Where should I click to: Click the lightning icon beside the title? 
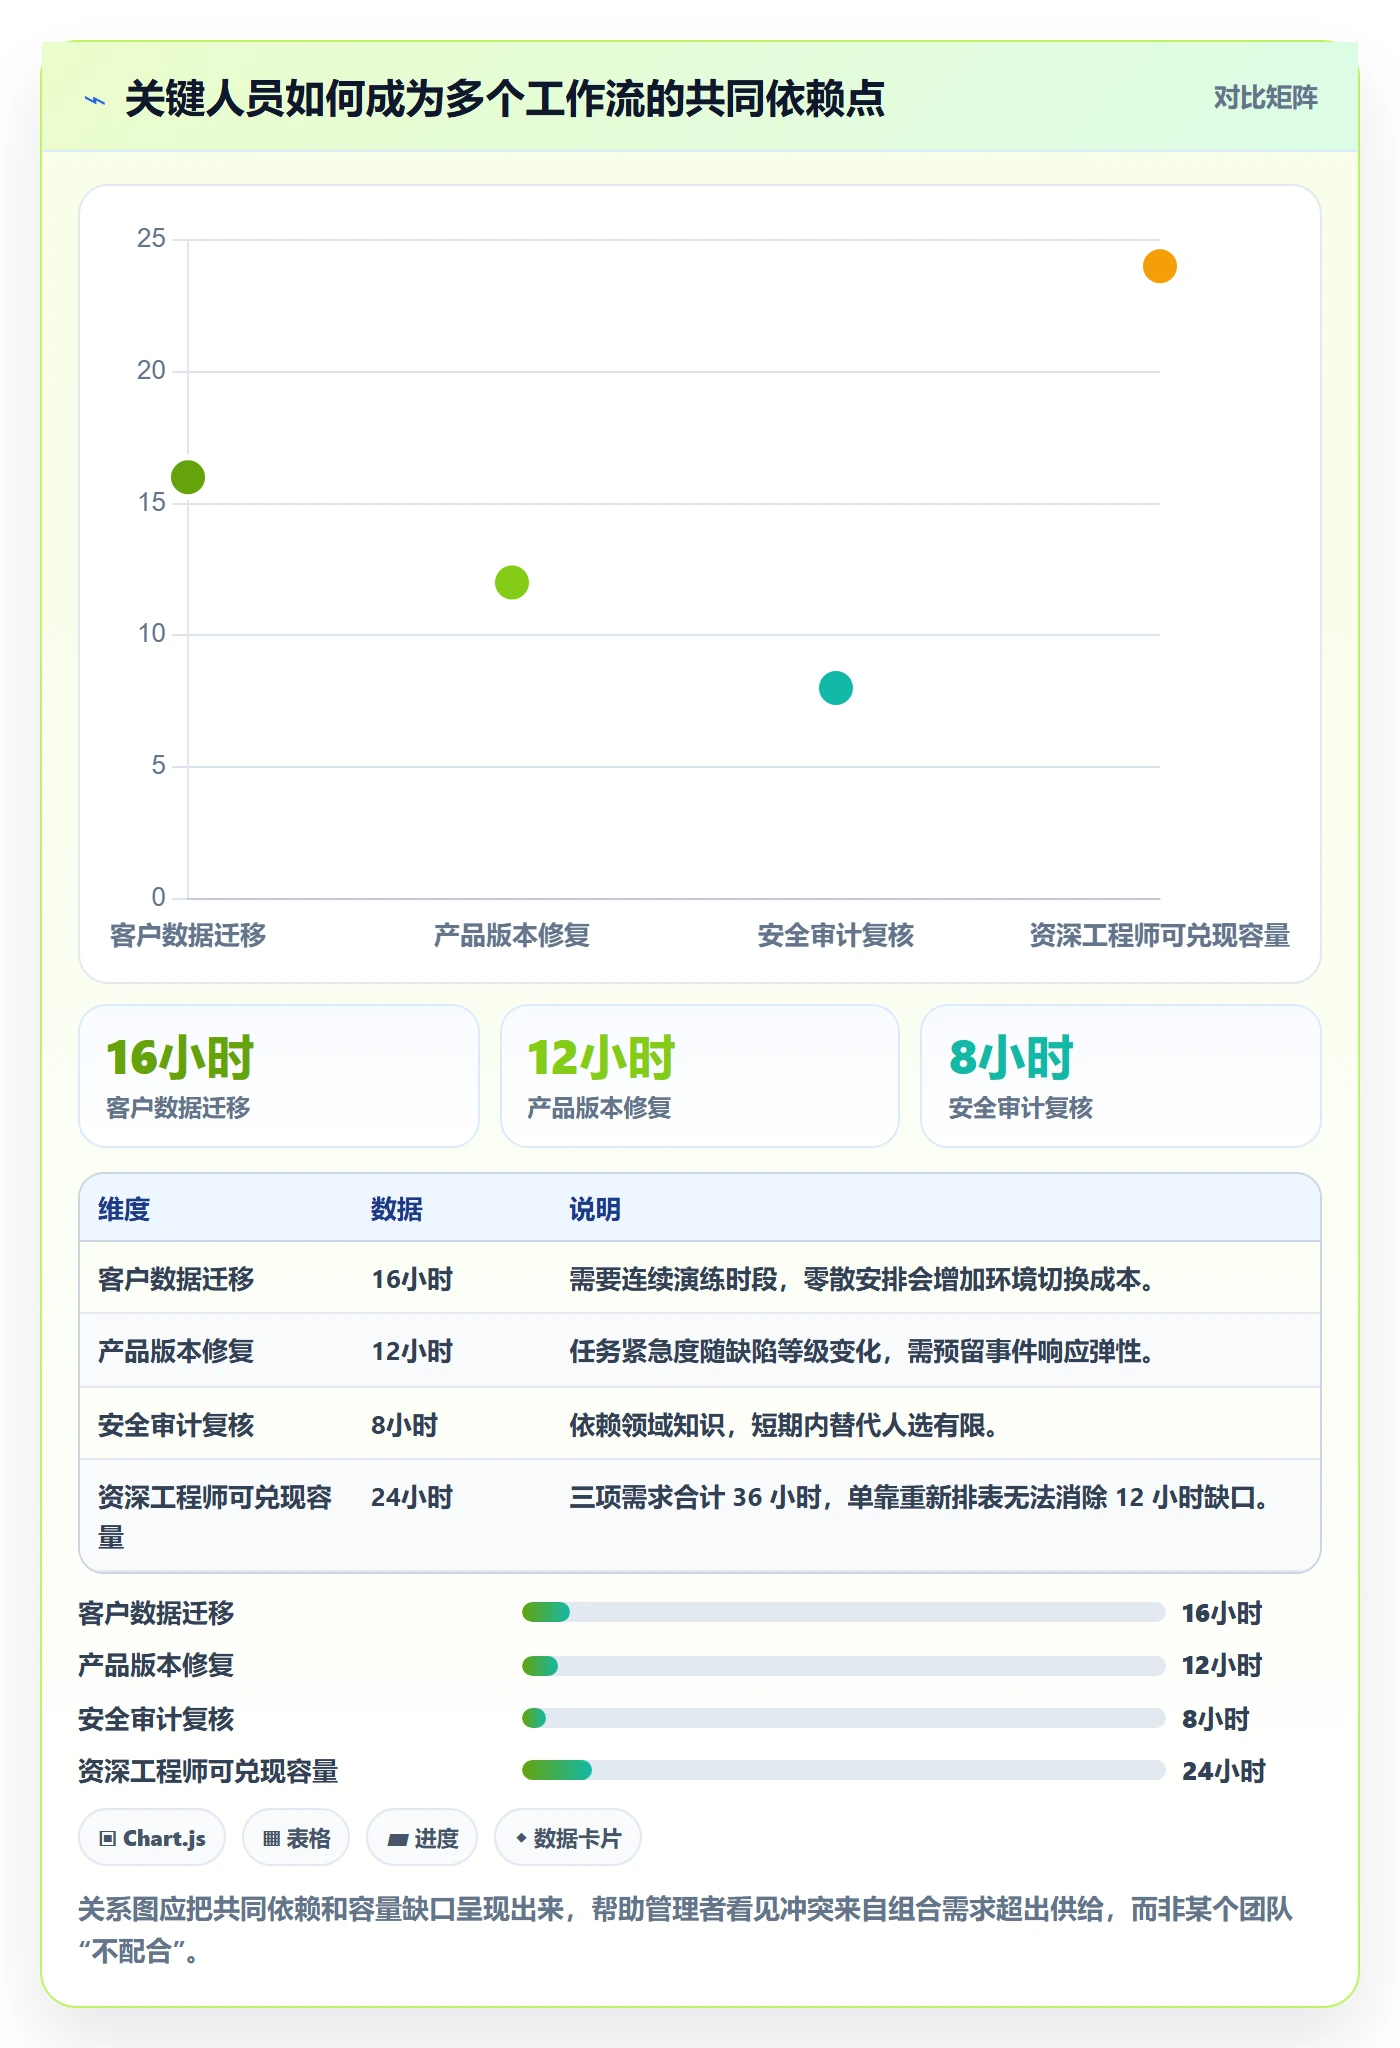click(x=95, y=100)
